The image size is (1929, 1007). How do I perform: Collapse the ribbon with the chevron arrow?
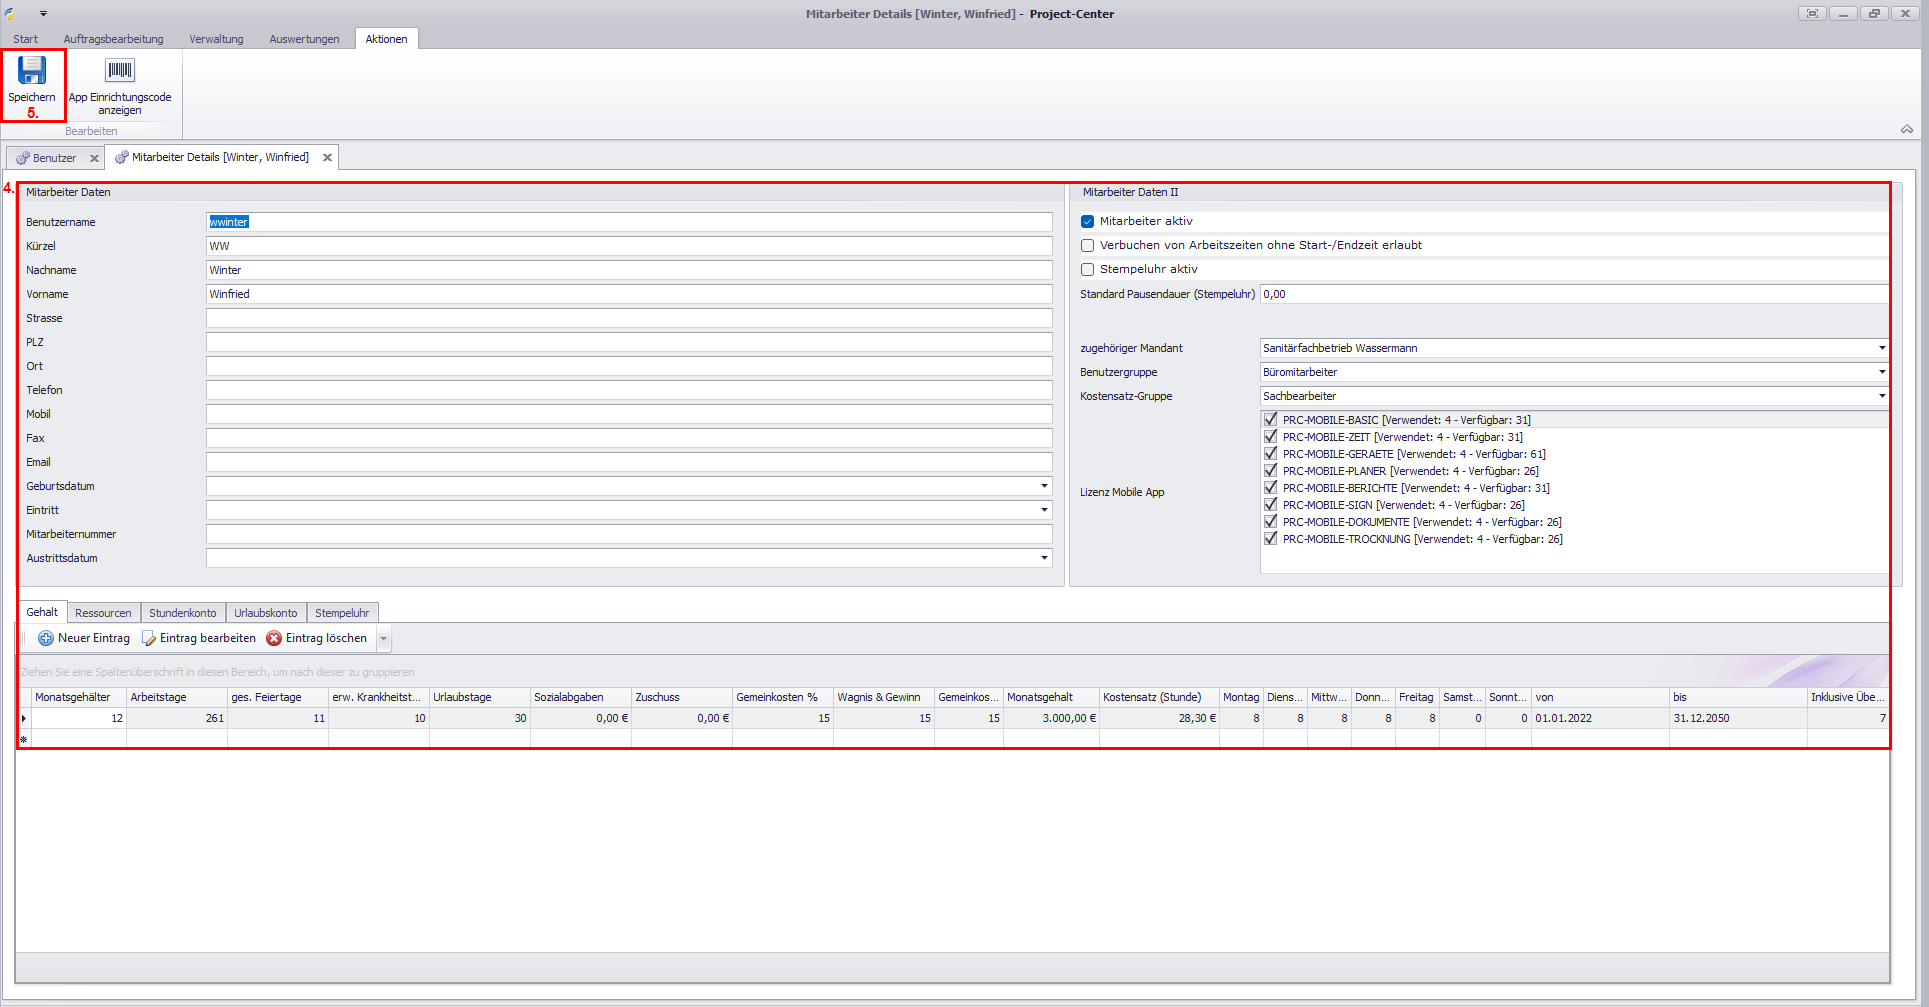click(x=1907, y=129)
